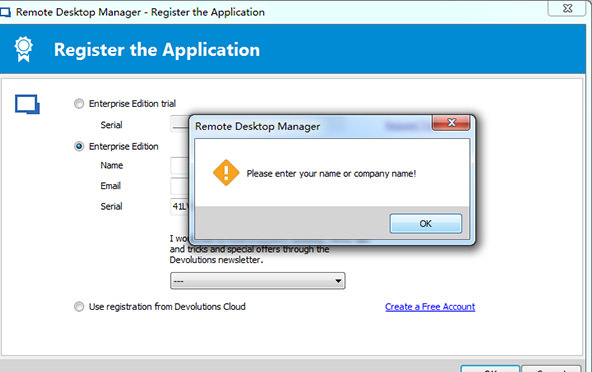Click the 'Devolutions newsletter.' text line
This screenshot has height=372, width=592.
click(x=216, y=260)
